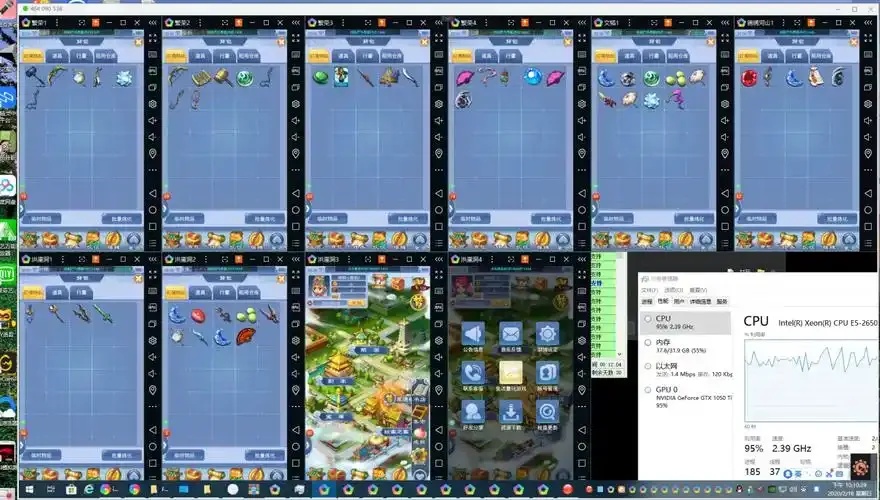Image resolution: width=880 pixels, height=500 pixels.
Task: Select the green sword in 洪福洞1 bag
Action: point(103,313)
